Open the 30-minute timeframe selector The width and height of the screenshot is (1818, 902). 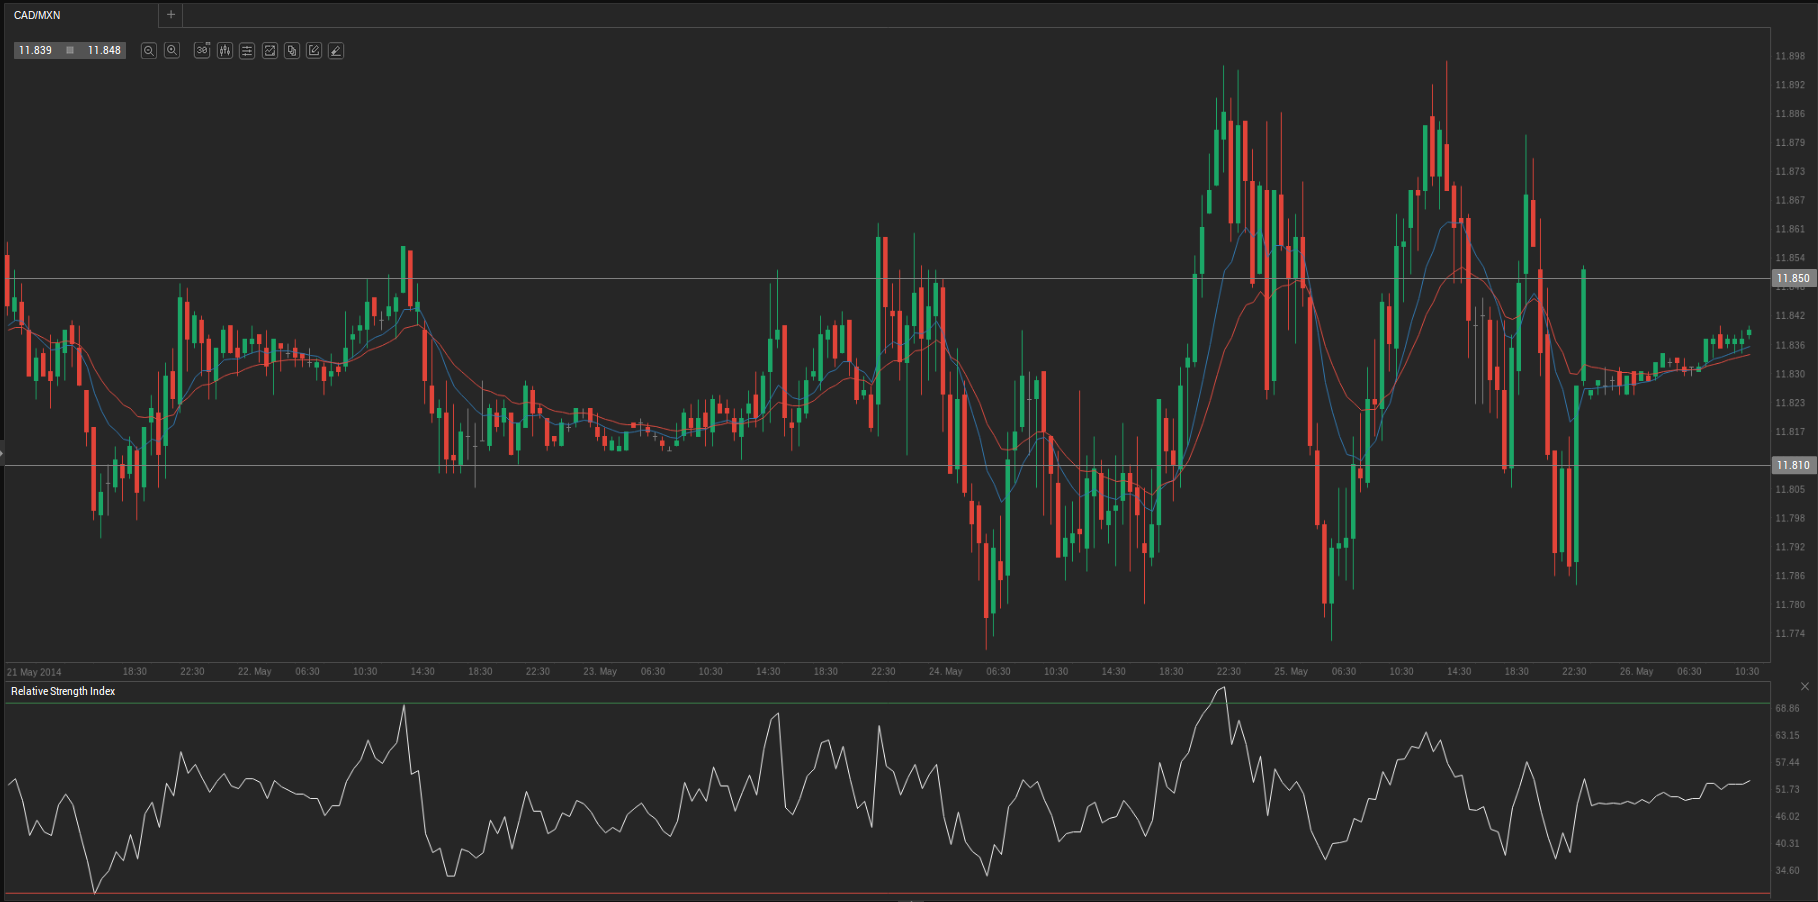tap(202, 50)
